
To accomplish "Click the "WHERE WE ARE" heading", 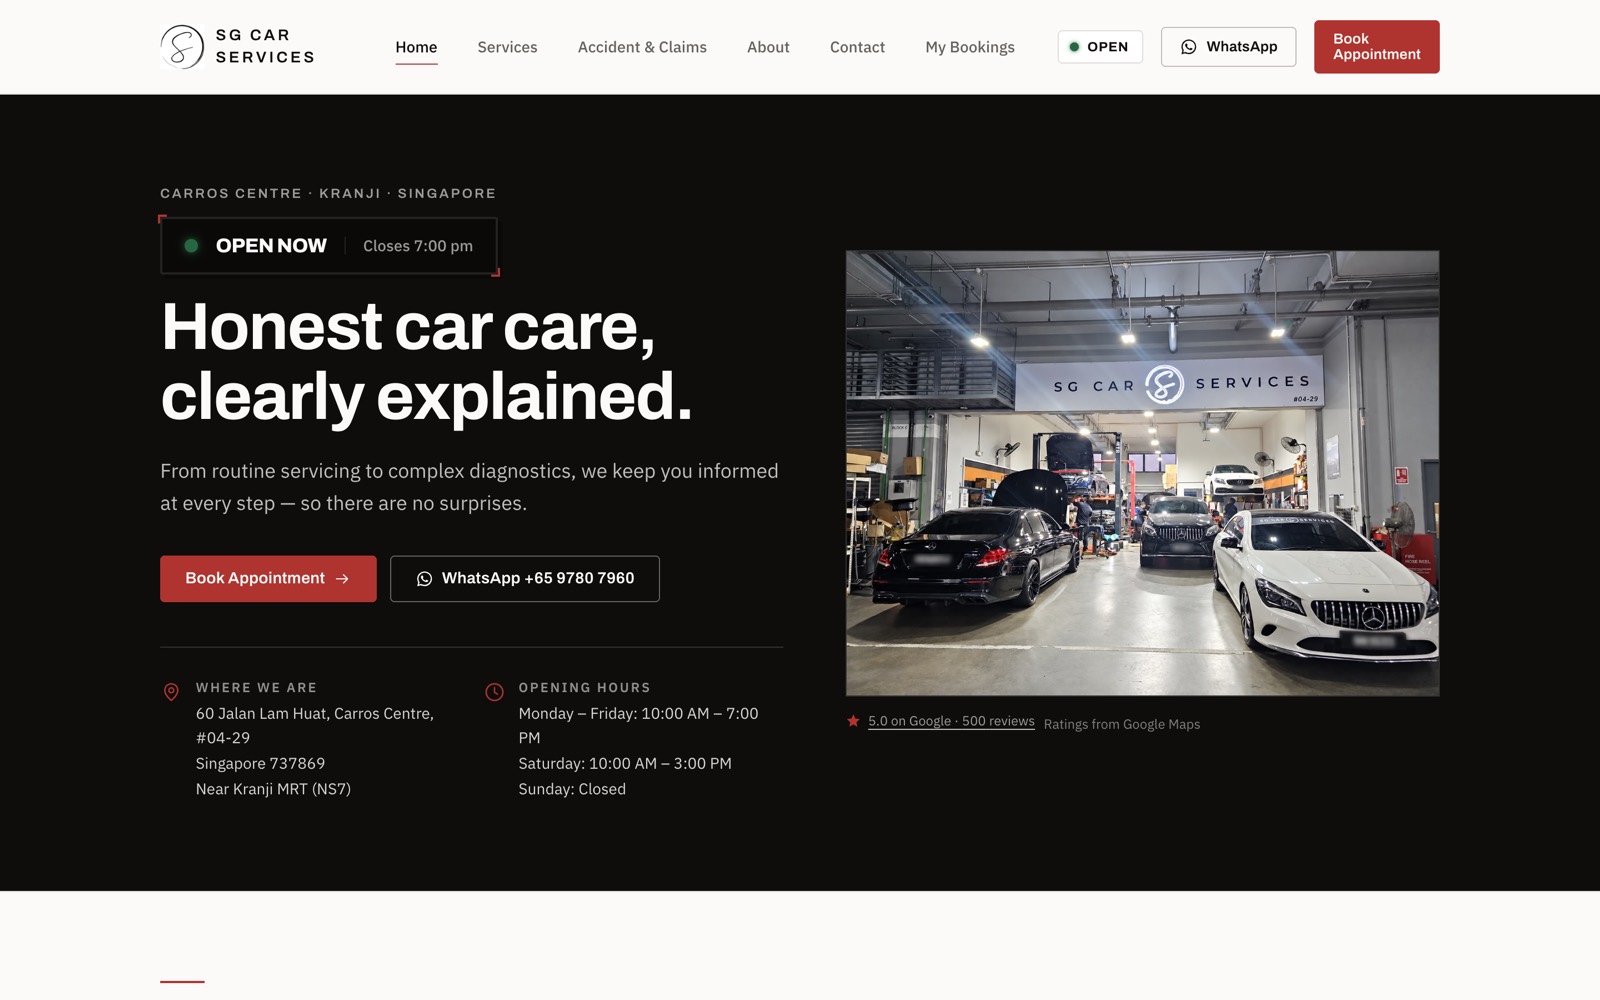I will (x=256, y=688).
